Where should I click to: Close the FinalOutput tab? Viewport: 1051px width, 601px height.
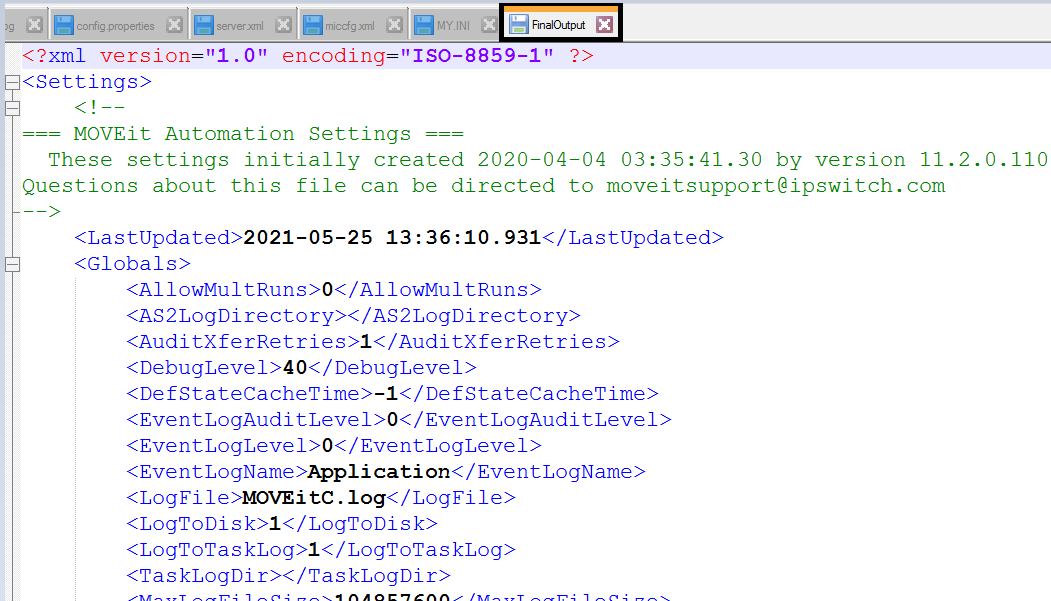click(604, 24)
